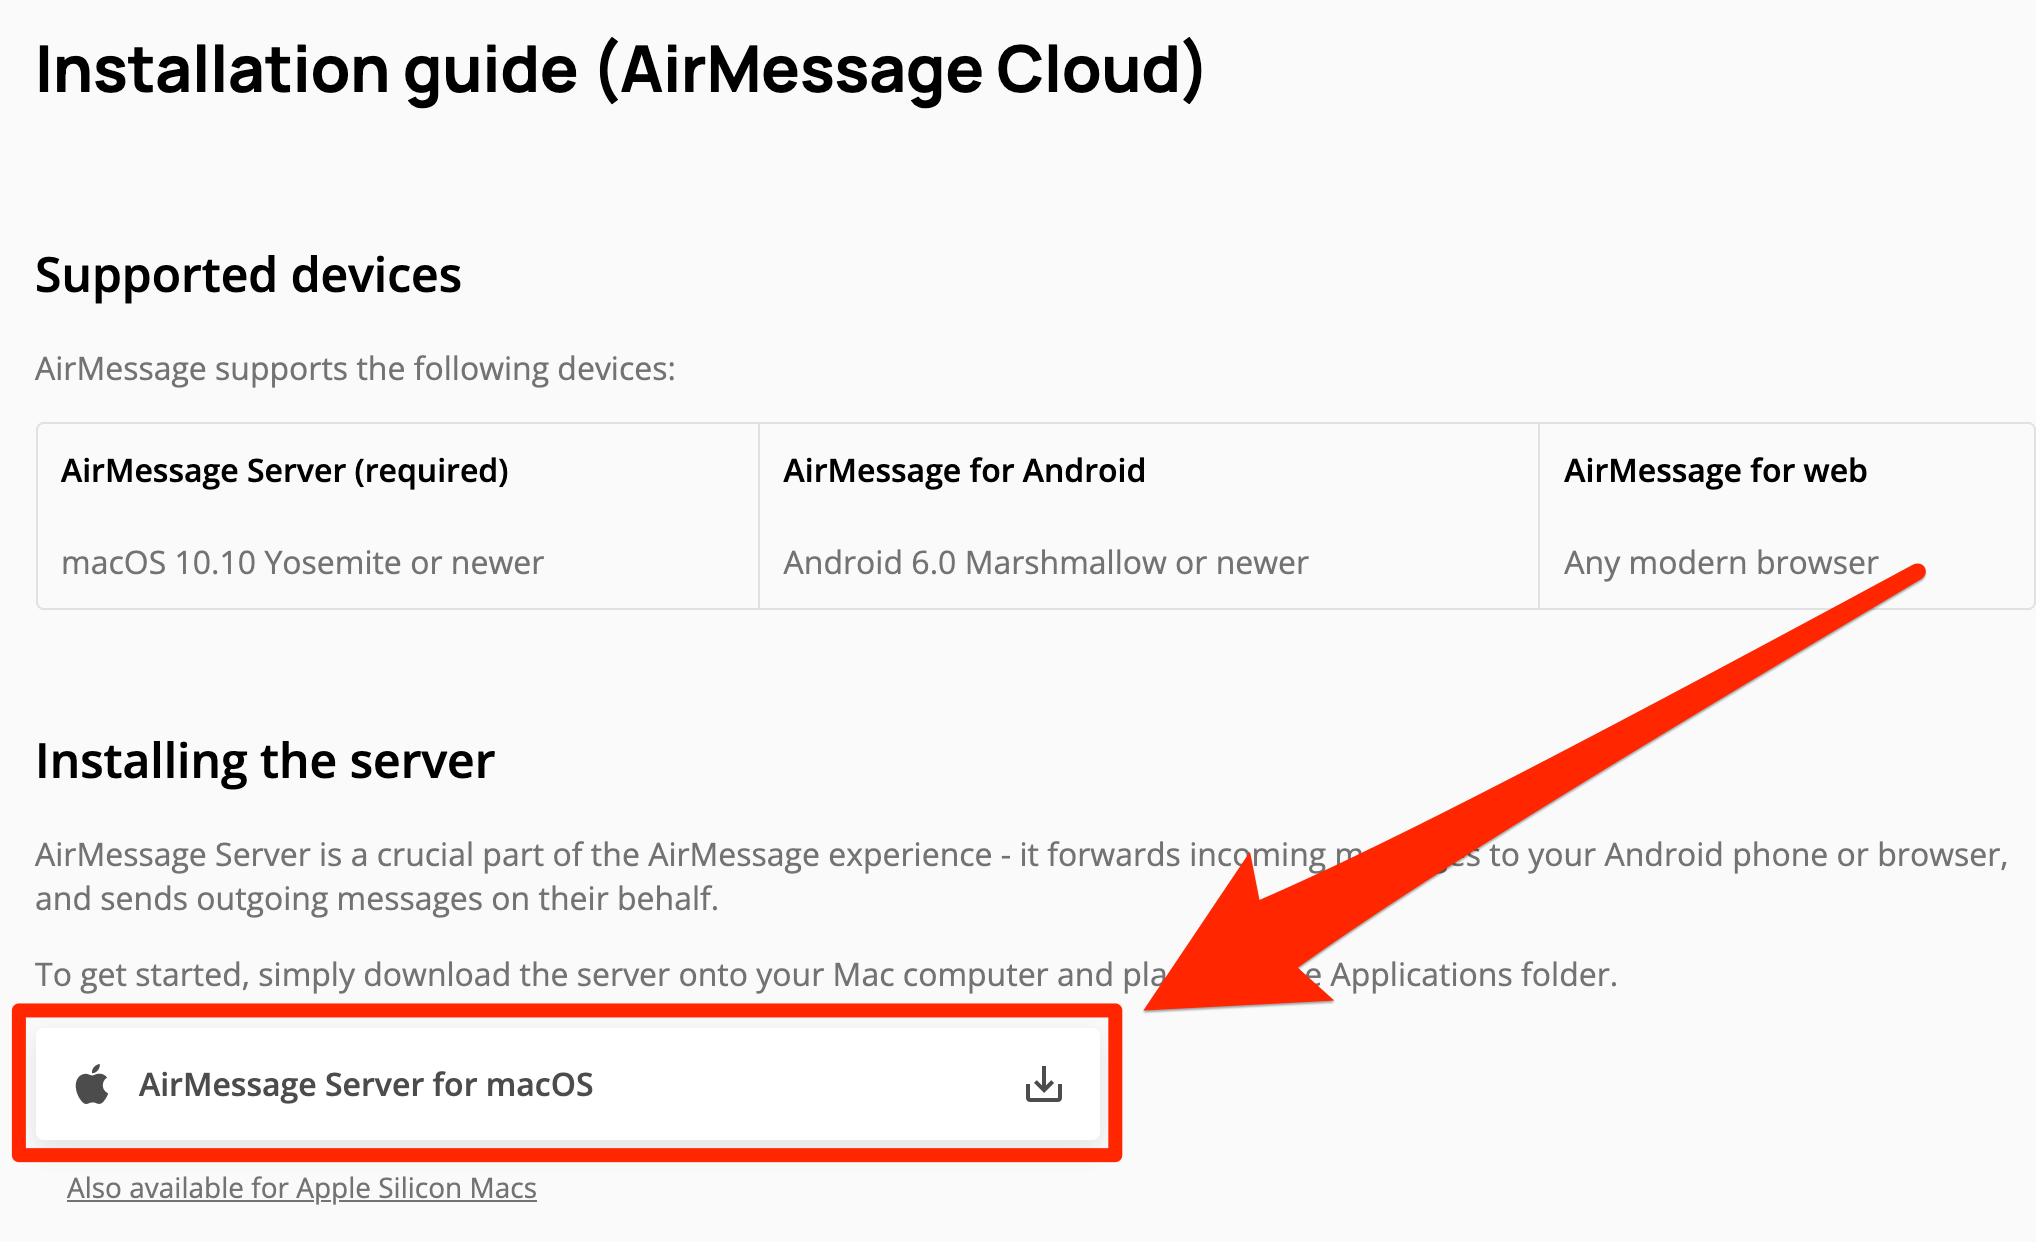Image resolution: width=2036 pixels, height=1242 pixels.
Task: Click the 'To get started' instruction sentence
Action: click(826, 974)
